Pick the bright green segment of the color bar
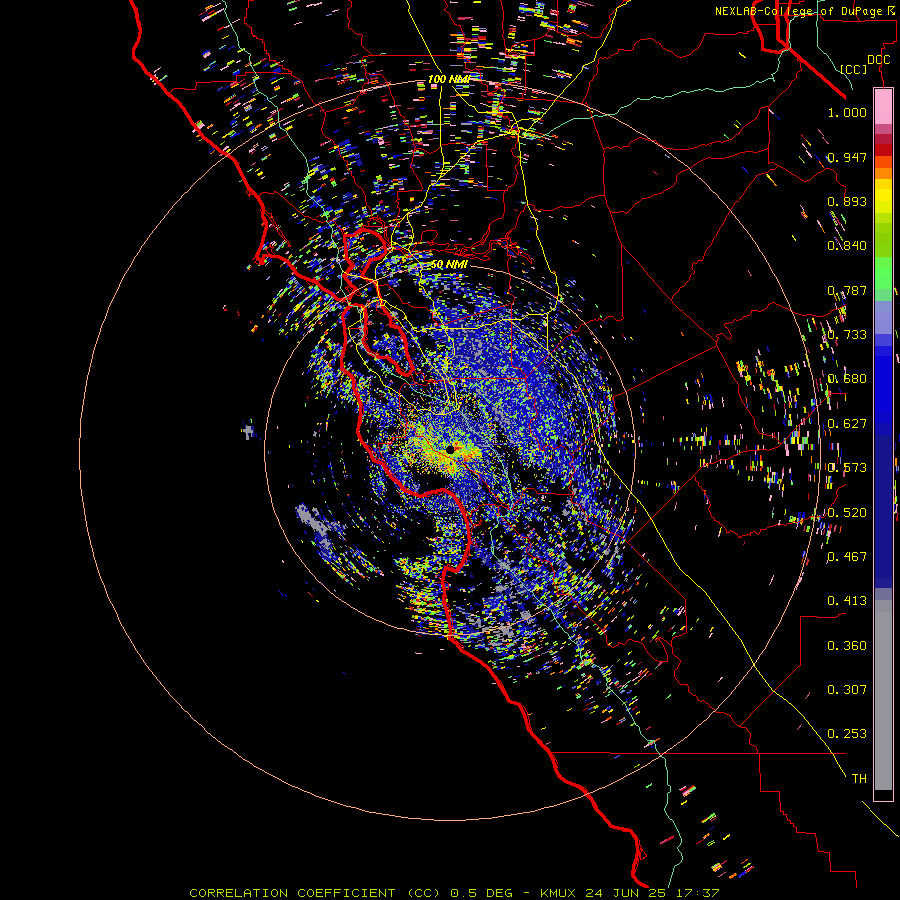 click(x=883, y=273)
